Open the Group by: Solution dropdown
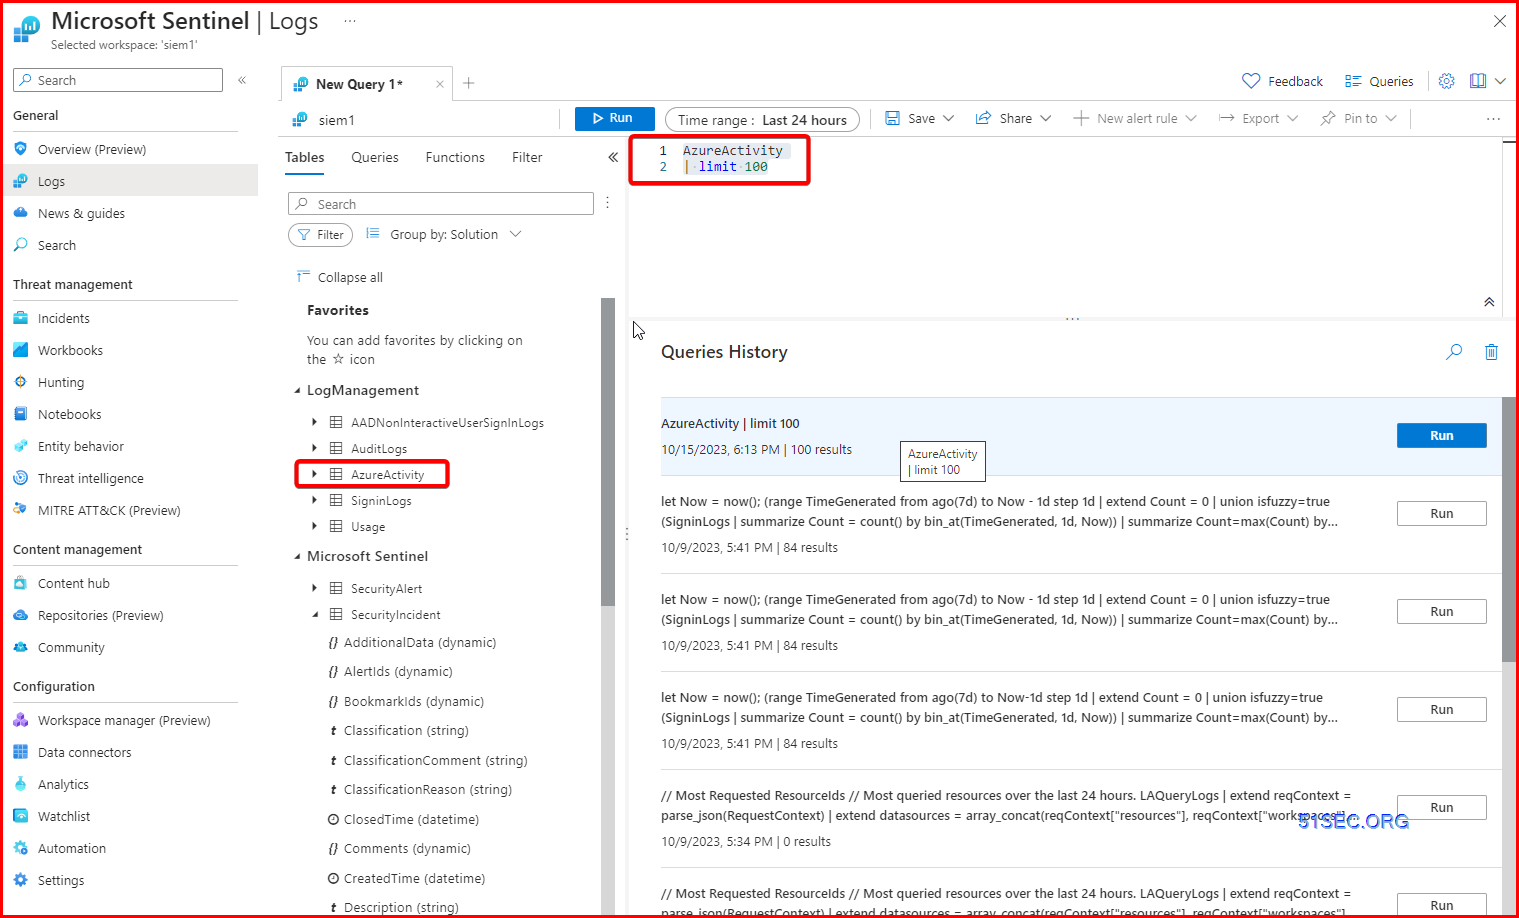 [x=444, y=234]
